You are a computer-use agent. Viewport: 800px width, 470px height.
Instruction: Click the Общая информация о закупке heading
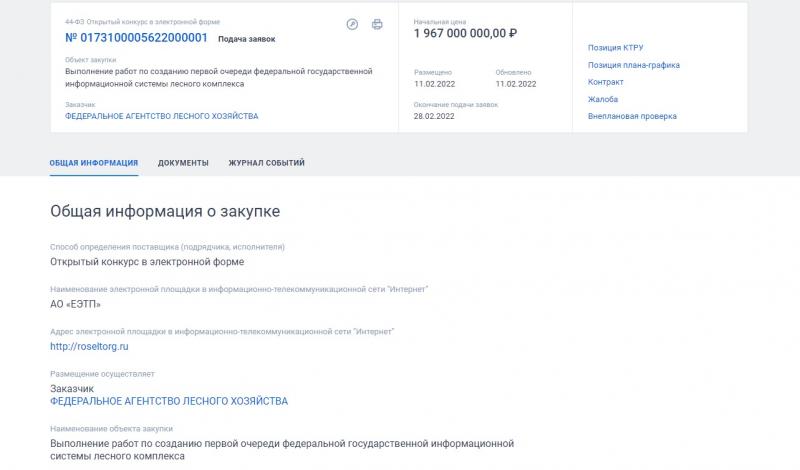point(165,211)
